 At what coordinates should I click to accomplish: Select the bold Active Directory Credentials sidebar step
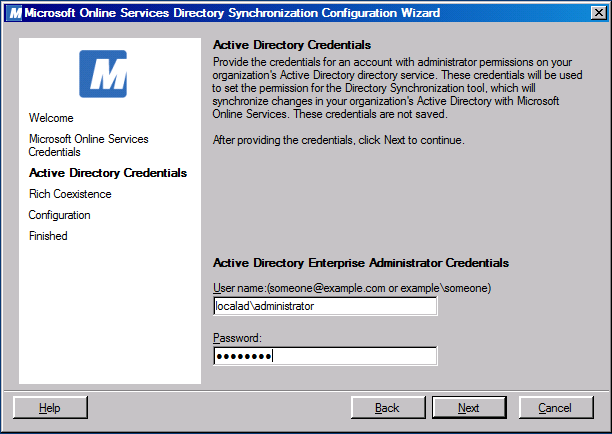(107, 173)
